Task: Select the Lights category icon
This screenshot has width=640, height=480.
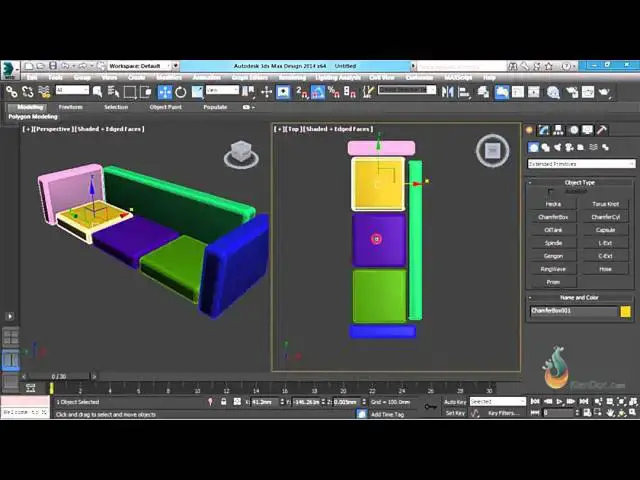Action: 558,147
